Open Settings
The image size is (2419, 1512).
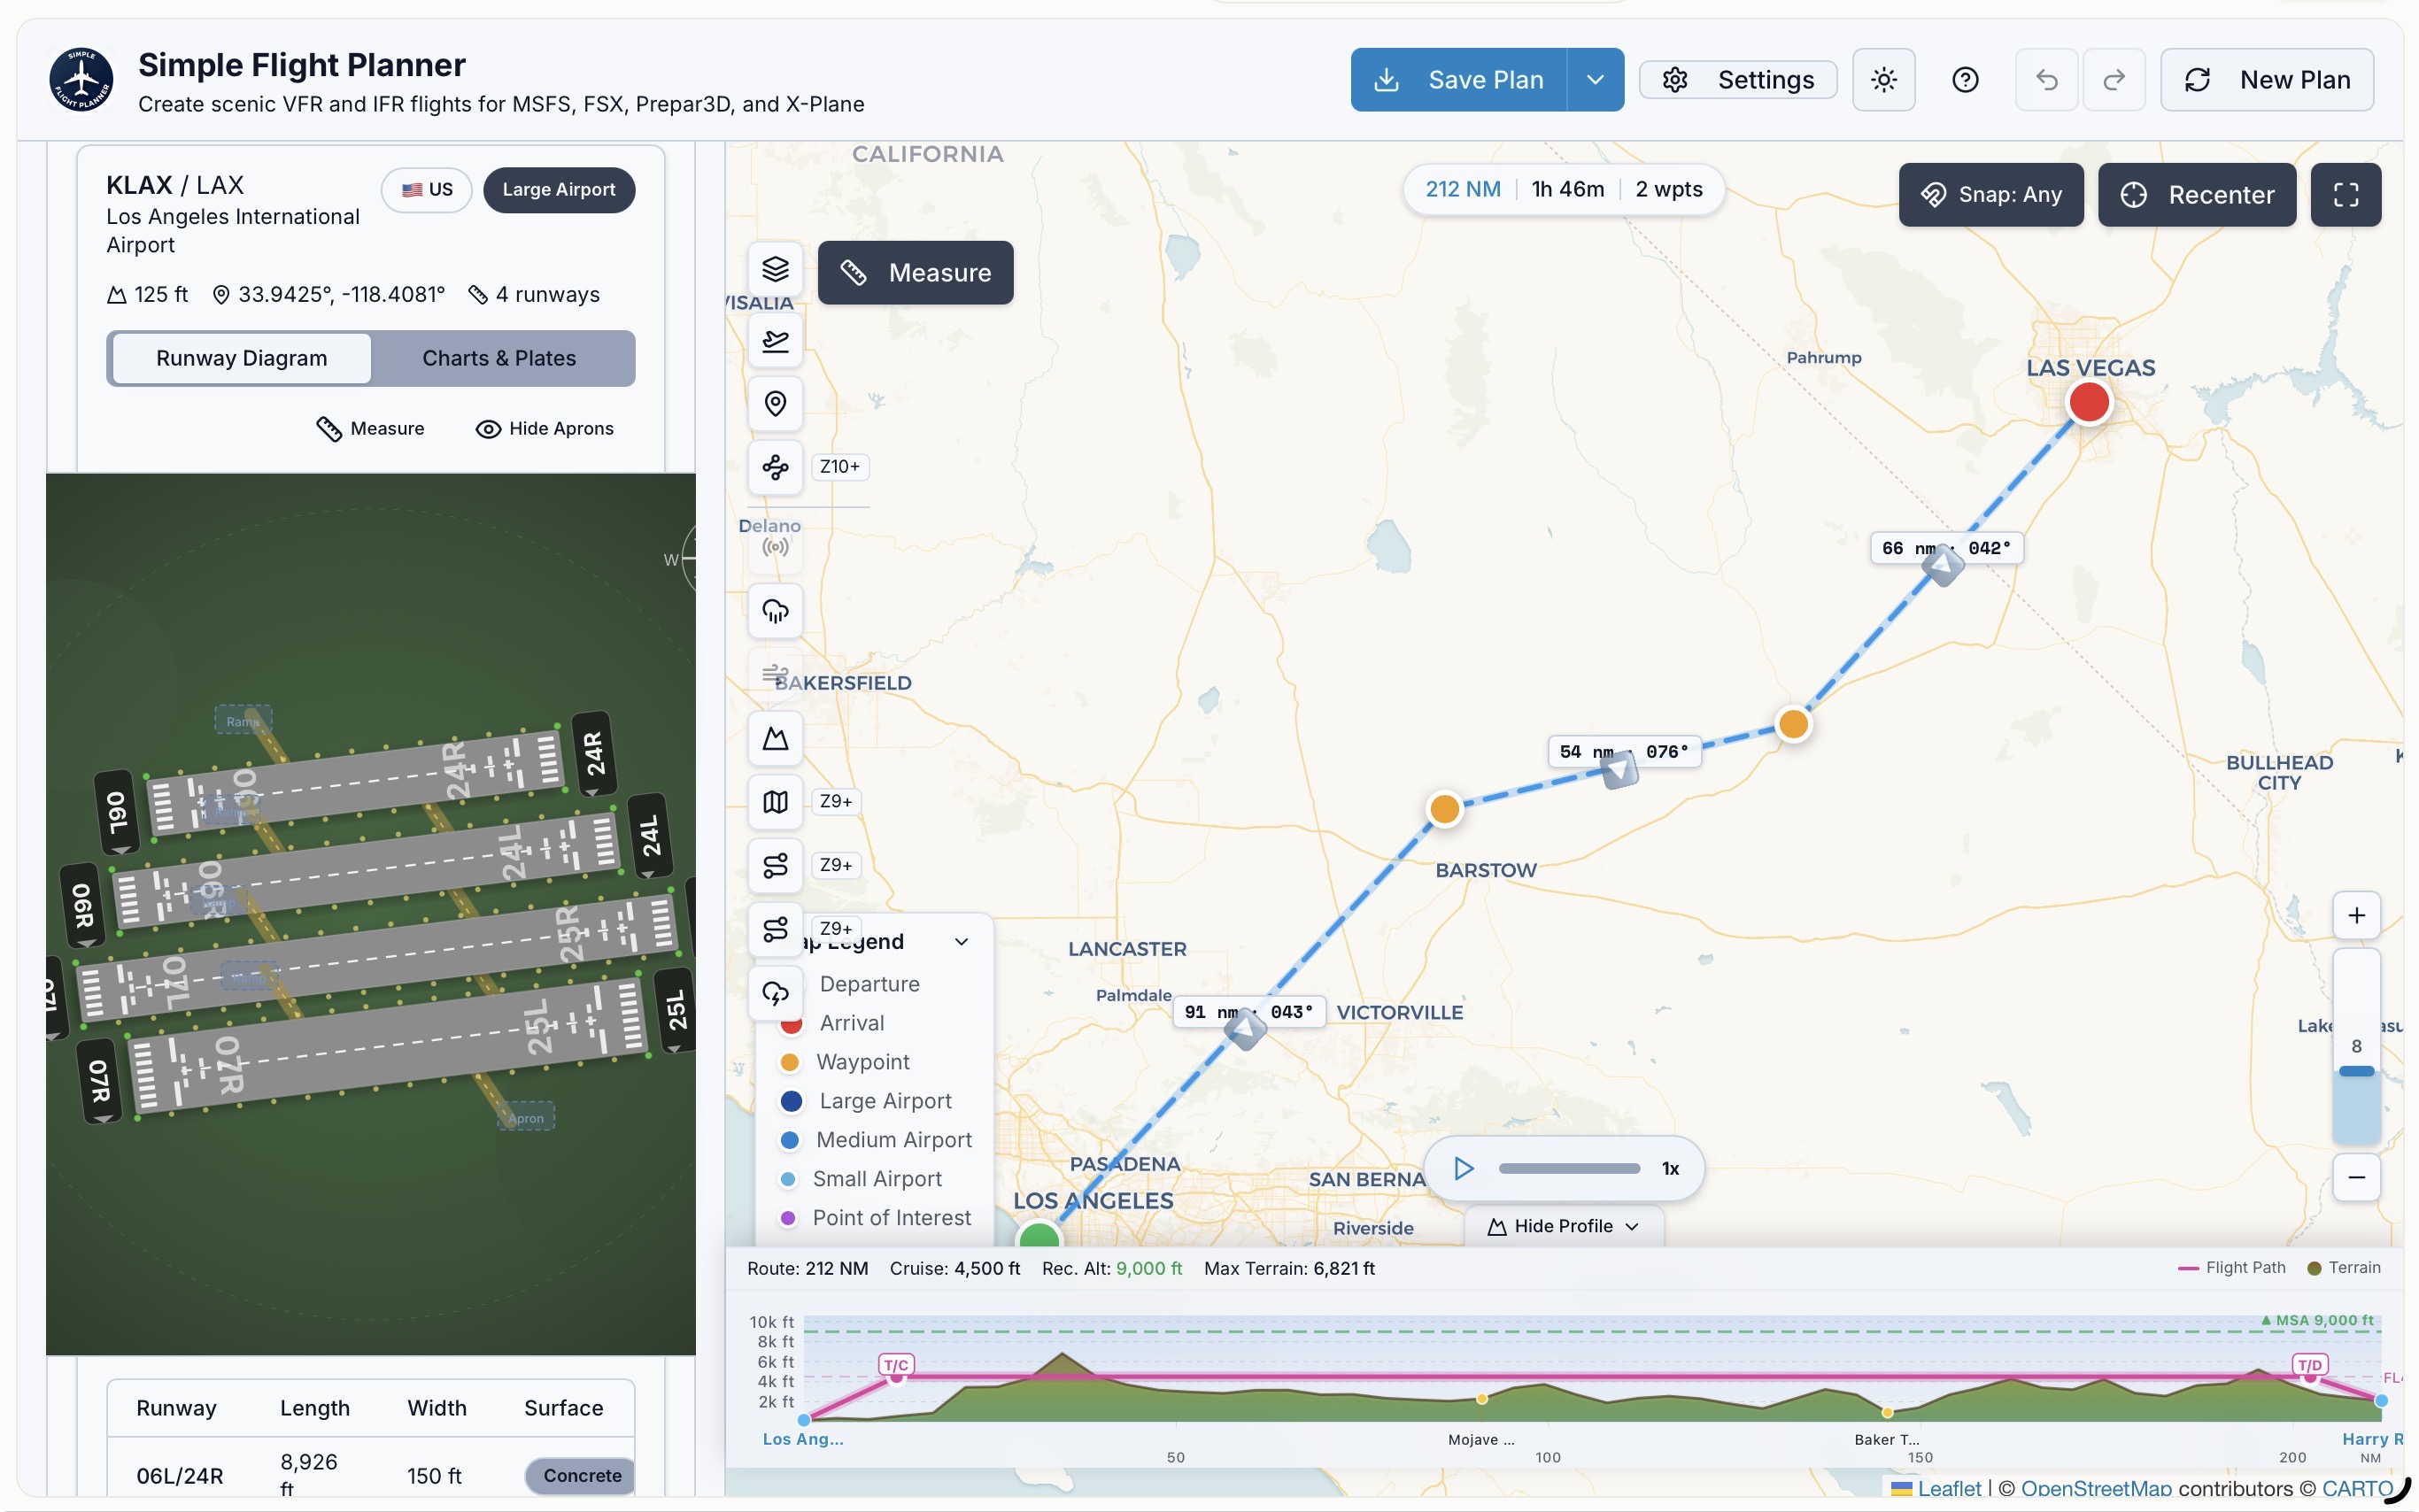tap(1738, 80)
